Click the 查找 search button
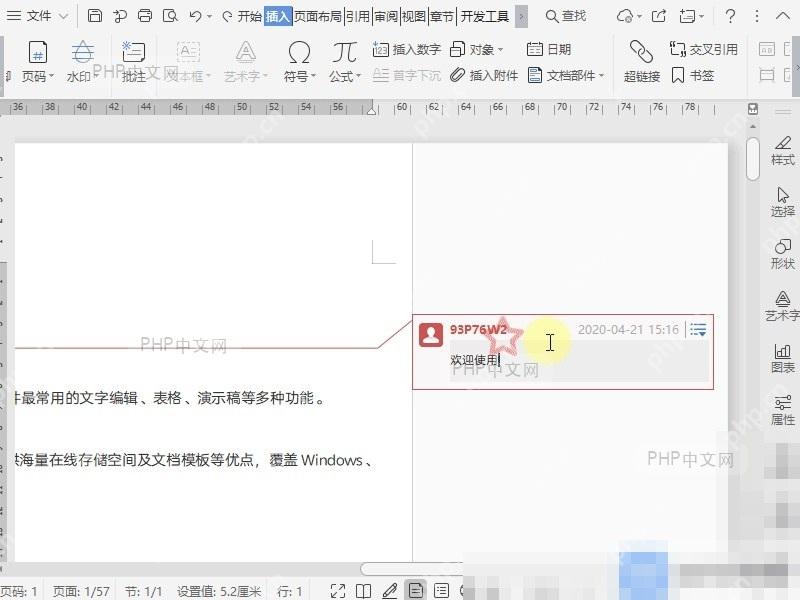This screenshot has height=600, width=800. (565, 16)
